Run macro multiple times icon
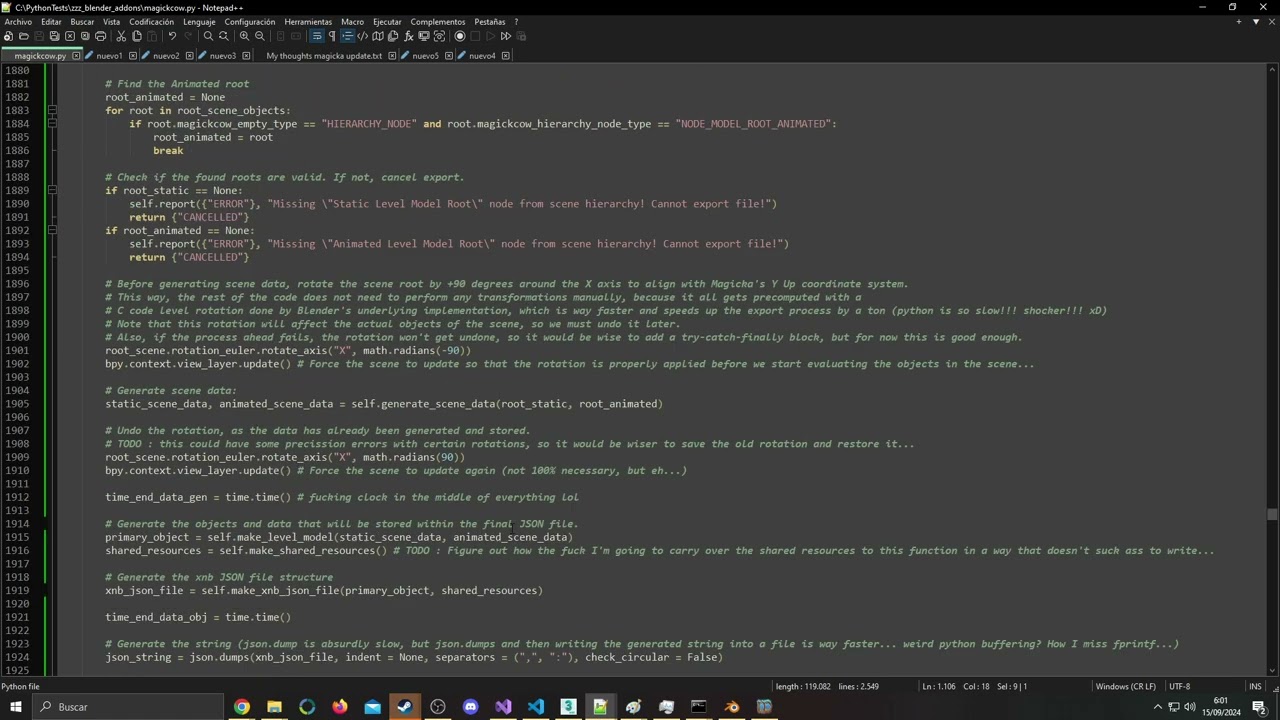This screenshot has width=1280, height=720. [506, 36]
